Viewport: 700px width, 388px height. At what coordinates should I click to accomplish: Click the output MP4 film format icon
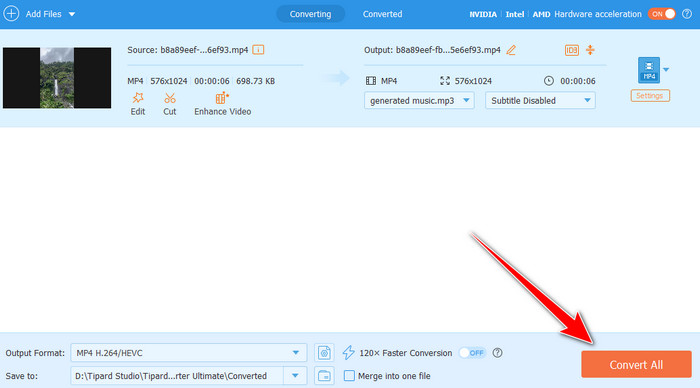point(371,81)
